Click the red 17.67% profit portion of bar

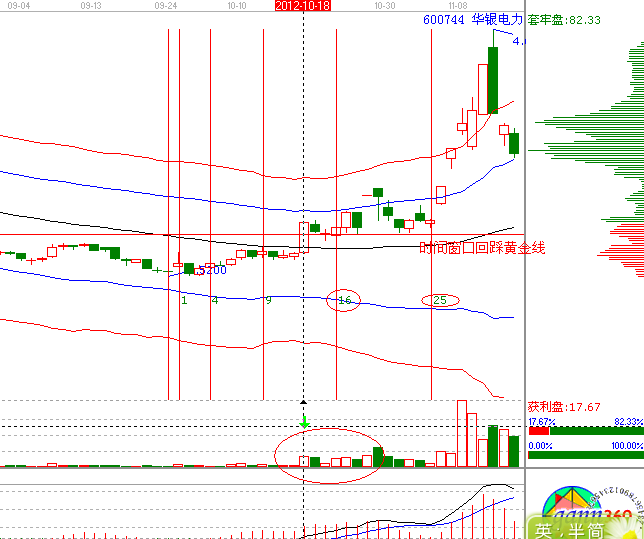tap(538, 431)
